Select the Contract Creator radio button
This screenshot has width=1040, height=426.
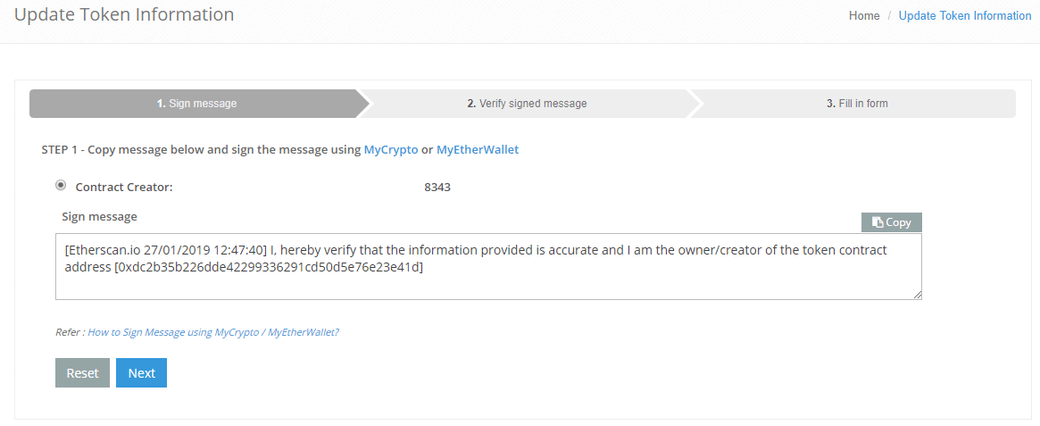pos(61,185)
